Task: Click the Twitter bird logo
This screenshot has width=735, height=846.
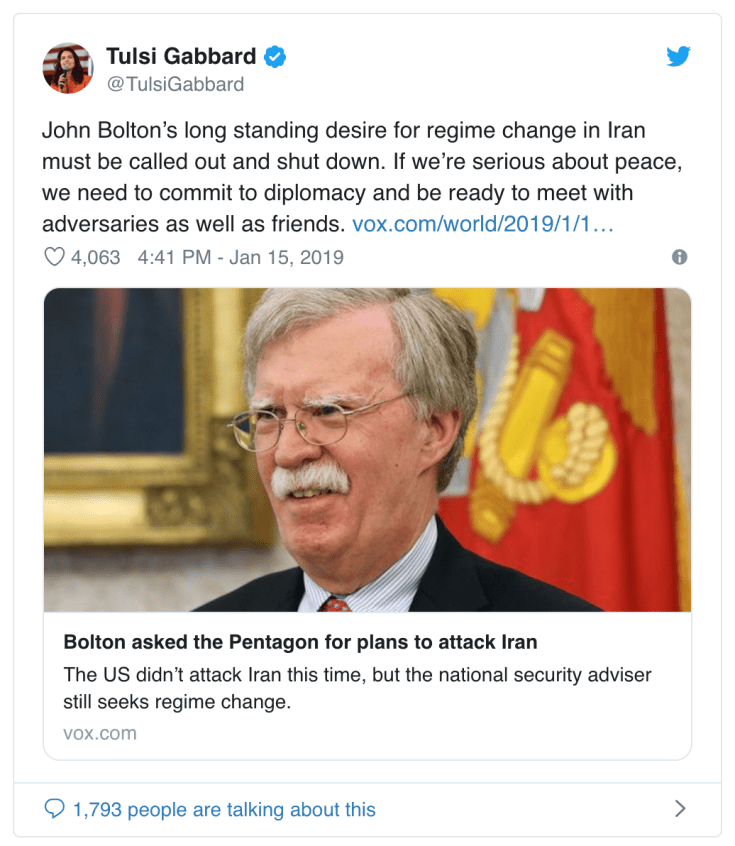Action: pyautogui.click(x=678, y=56)
